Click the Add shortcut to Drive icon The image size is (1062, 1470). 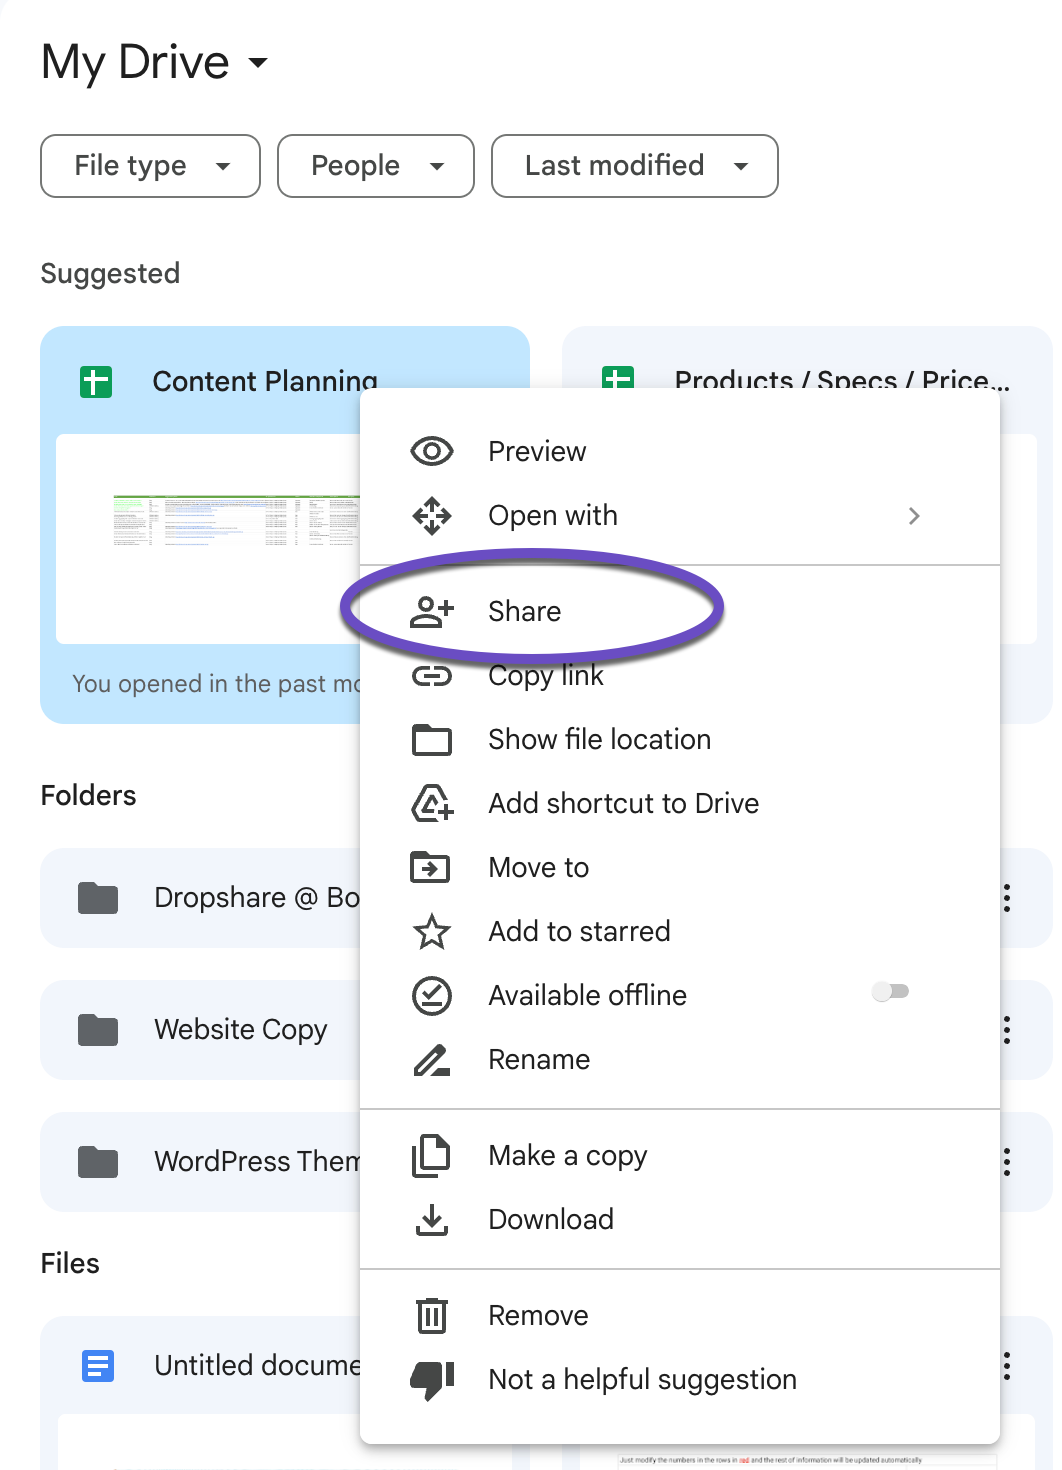430,803
